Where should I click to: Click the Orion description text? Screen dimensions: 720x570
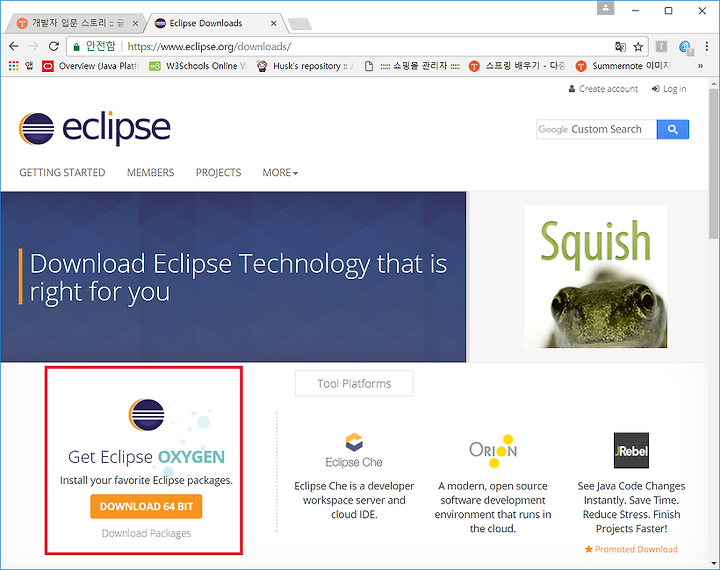(x=493, y=507)
